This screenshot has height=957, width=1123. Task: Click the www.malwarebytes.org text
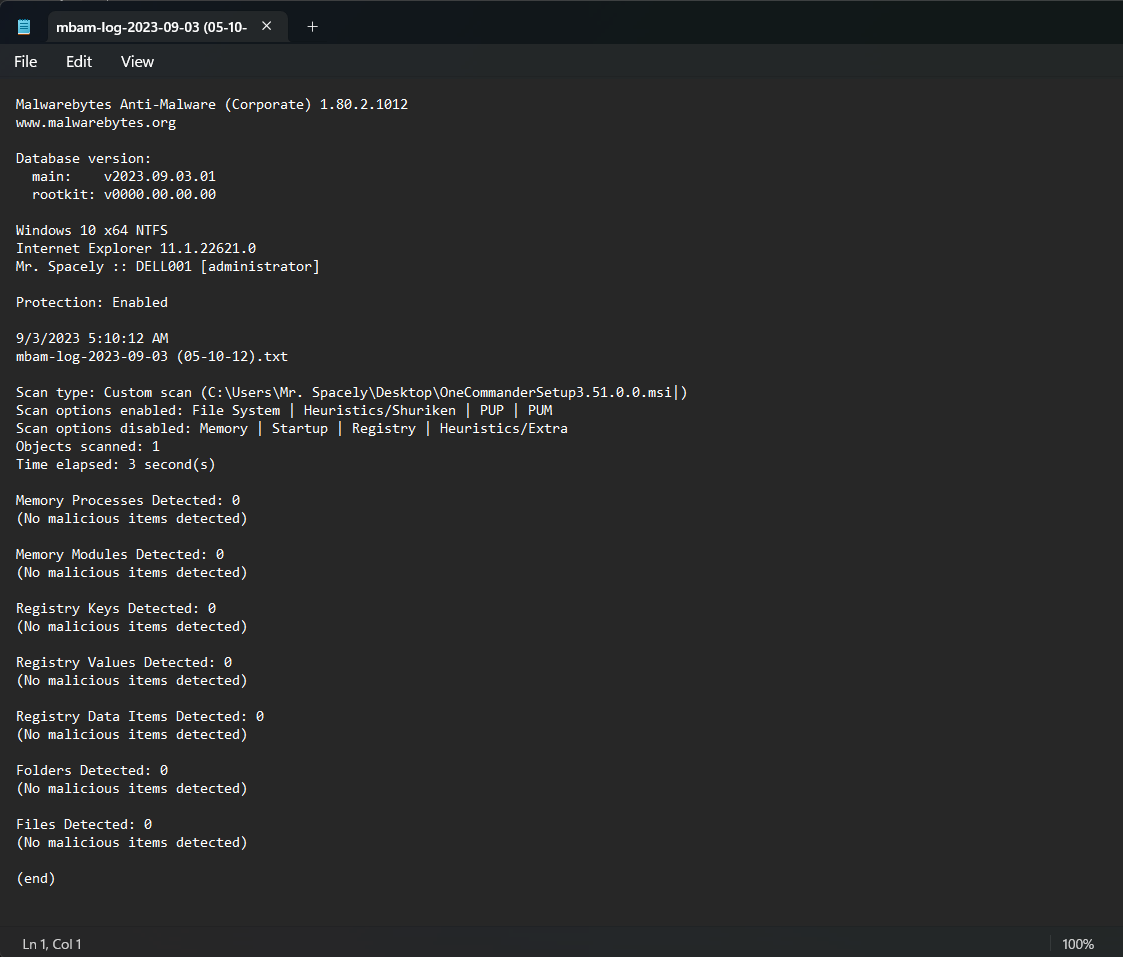[96, 122]
